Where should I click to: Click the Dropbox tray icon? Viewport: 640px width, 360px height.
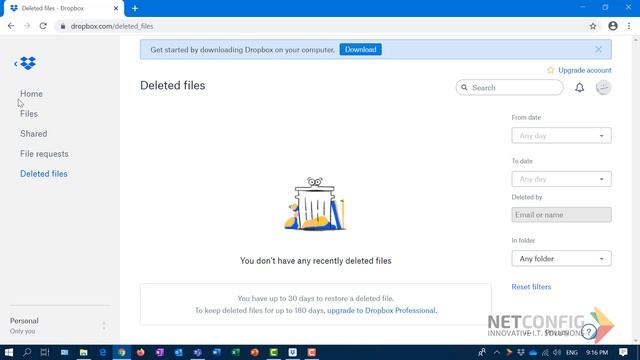(x=521, y=352)
